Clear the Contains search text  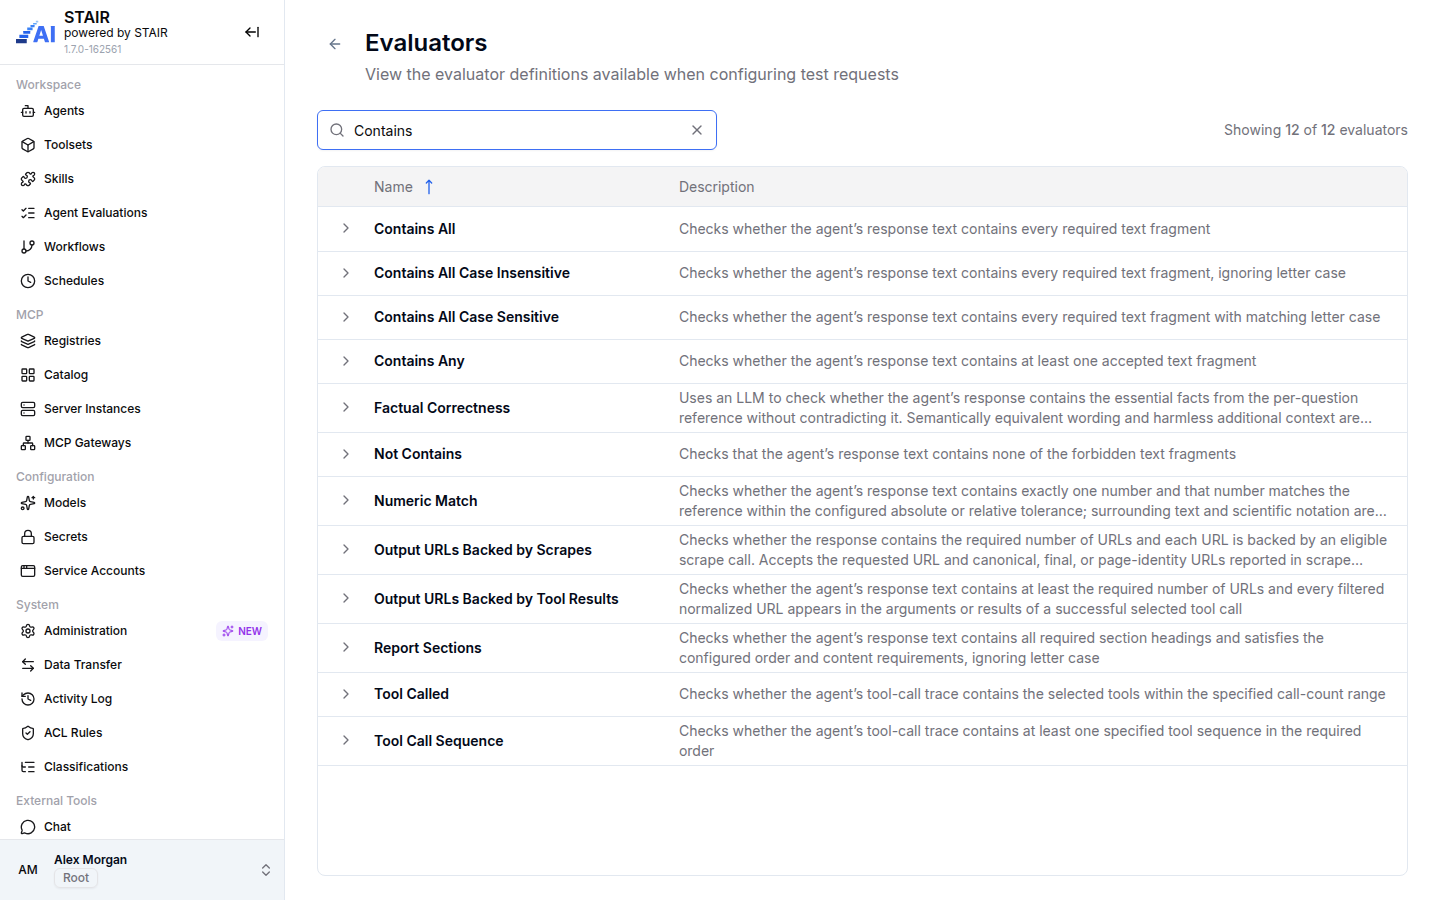(x=697, y=130)
